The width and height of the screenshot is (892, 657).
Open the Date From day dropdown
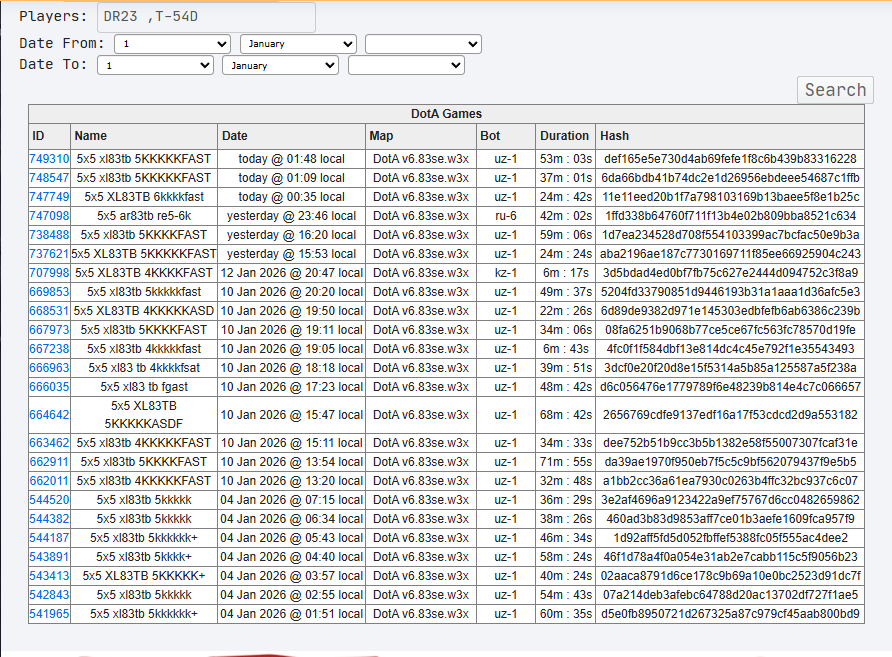172,44
